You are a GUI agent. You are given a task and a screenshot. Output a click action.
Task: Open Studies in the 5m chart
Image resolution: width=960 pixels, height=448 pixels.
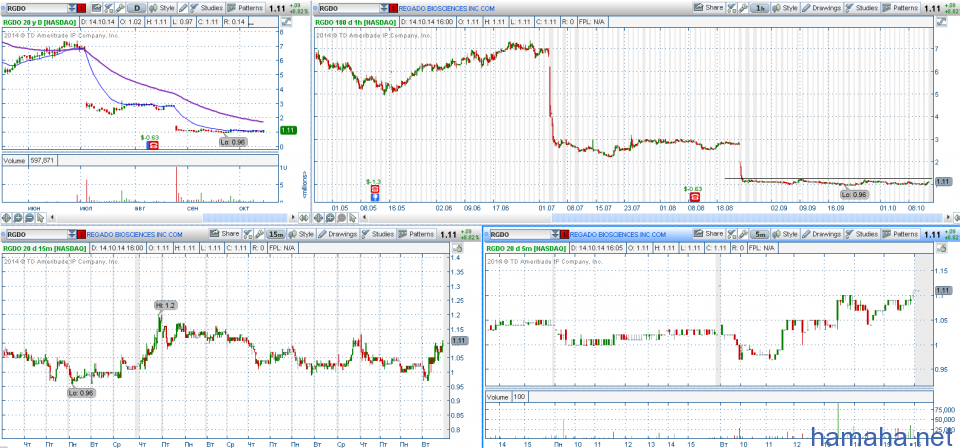861,234
